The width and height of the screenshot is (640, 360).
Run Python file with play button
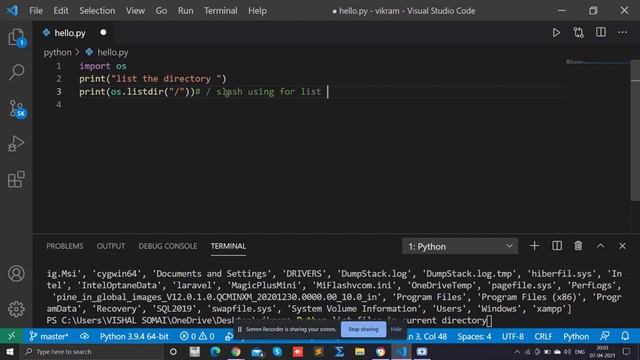click(556, 33)
